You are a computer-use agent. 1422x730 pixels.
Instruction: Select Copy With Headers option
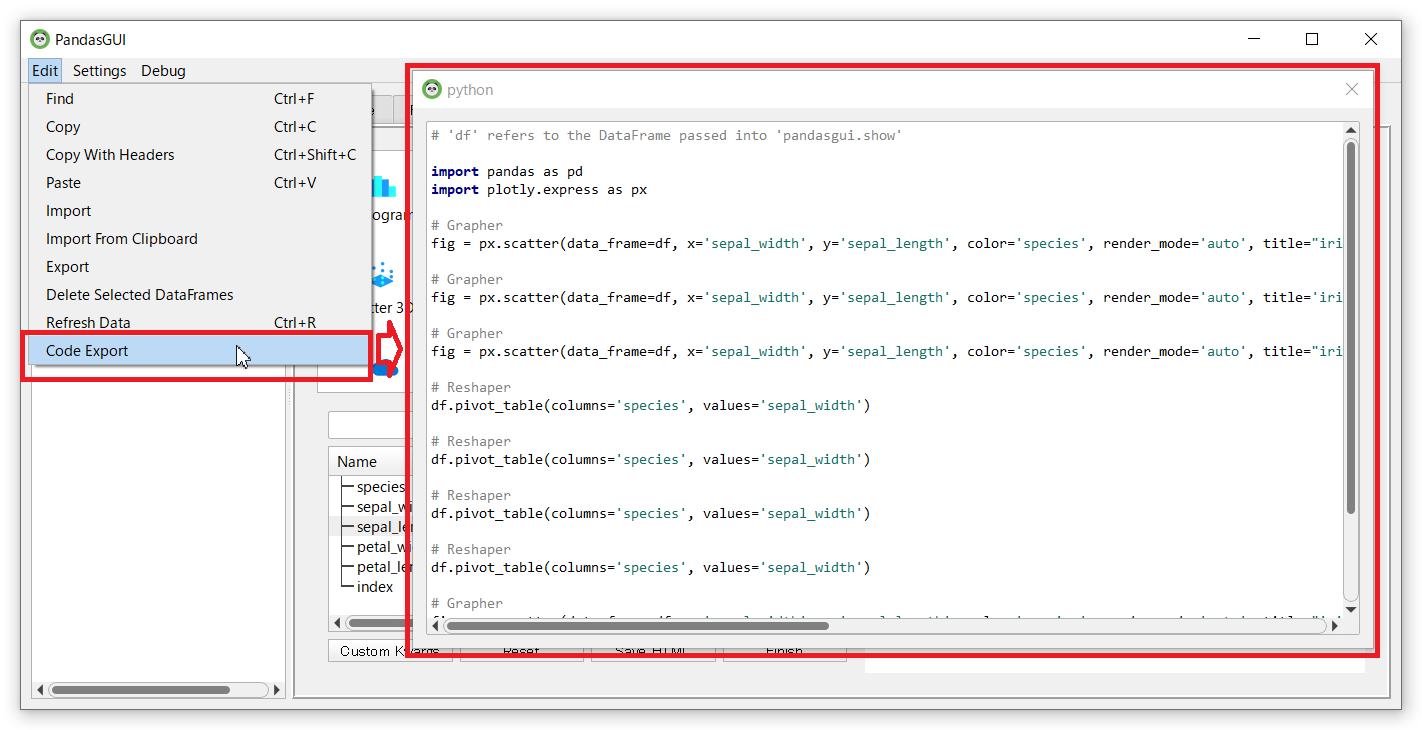tap(110, 155)
